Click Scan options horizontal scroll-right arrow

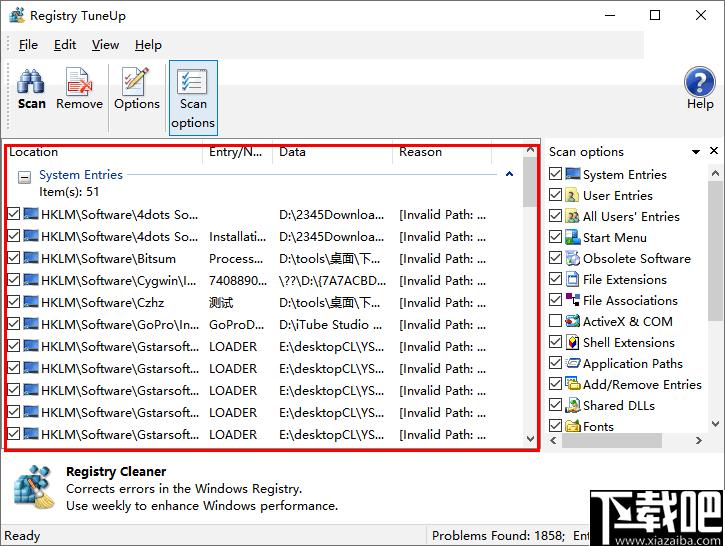699,441
